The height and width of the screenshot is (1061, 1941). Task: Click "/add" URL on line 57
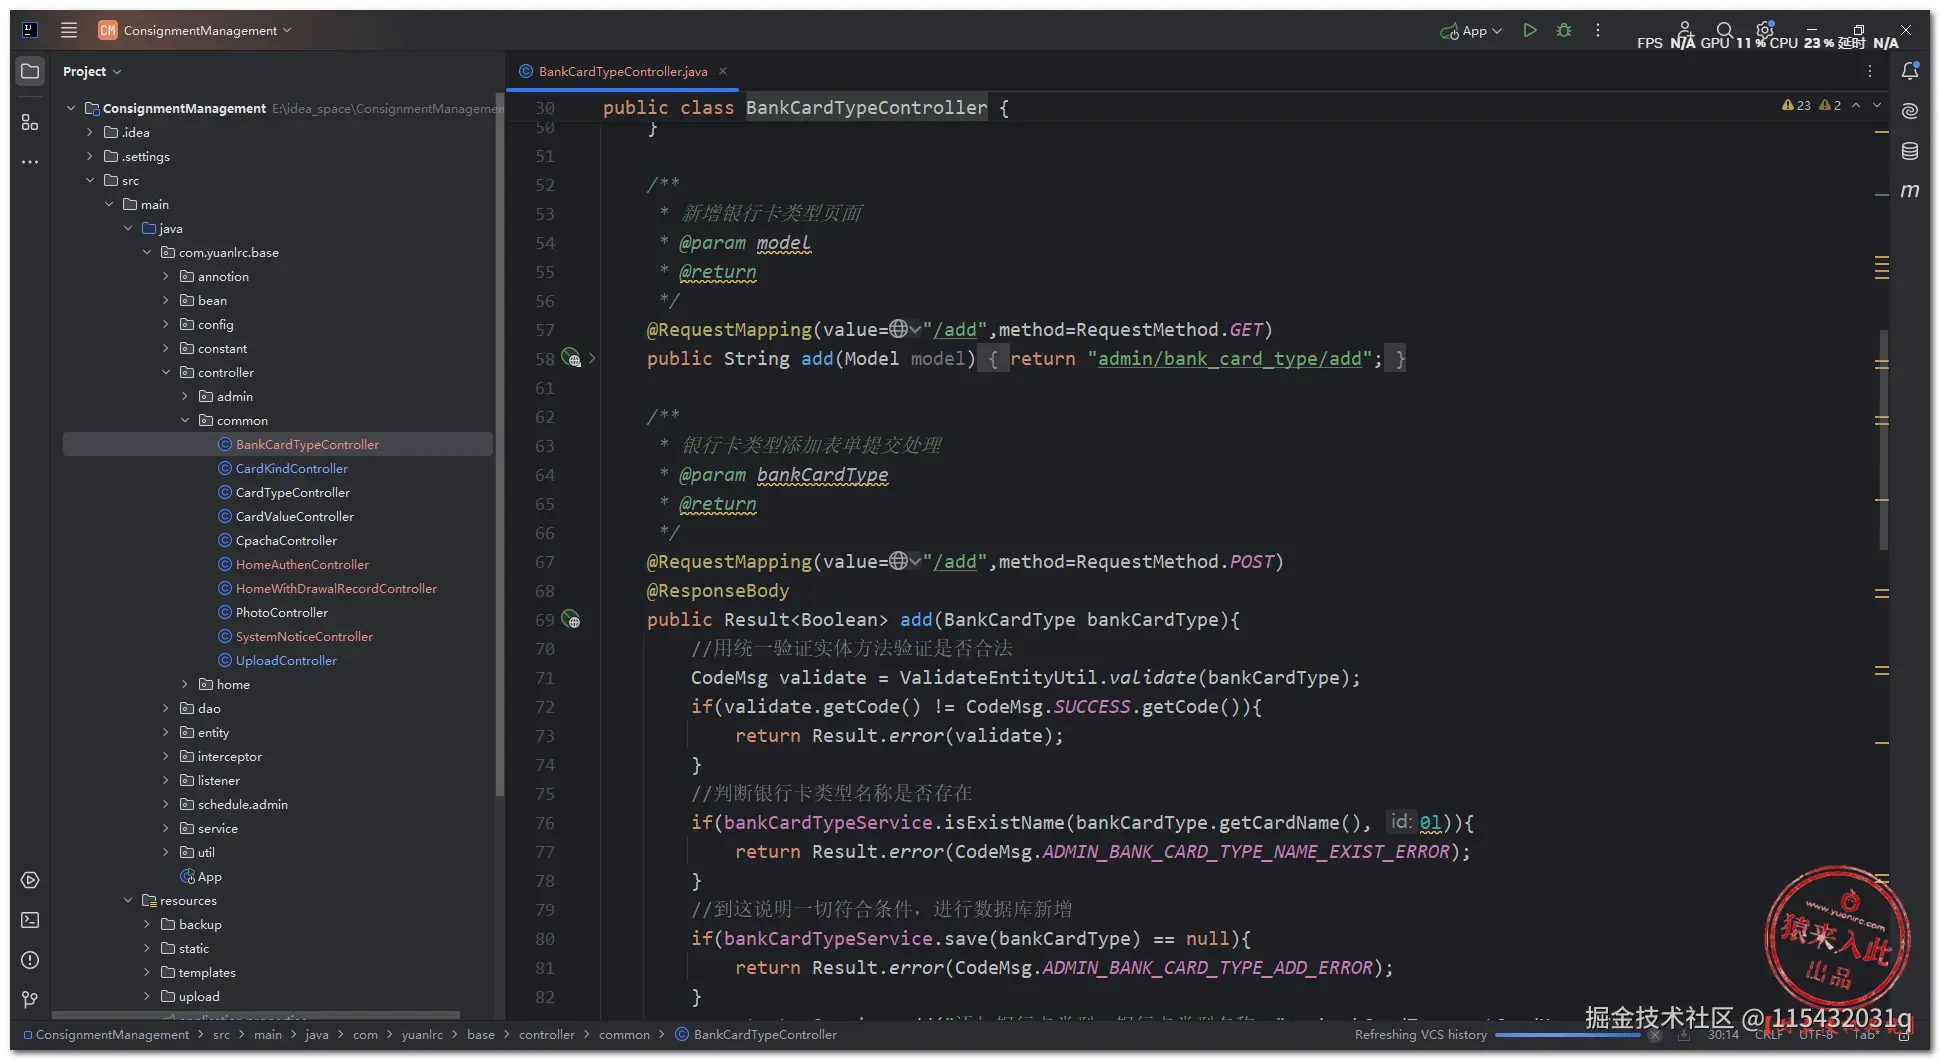[955, 329]
